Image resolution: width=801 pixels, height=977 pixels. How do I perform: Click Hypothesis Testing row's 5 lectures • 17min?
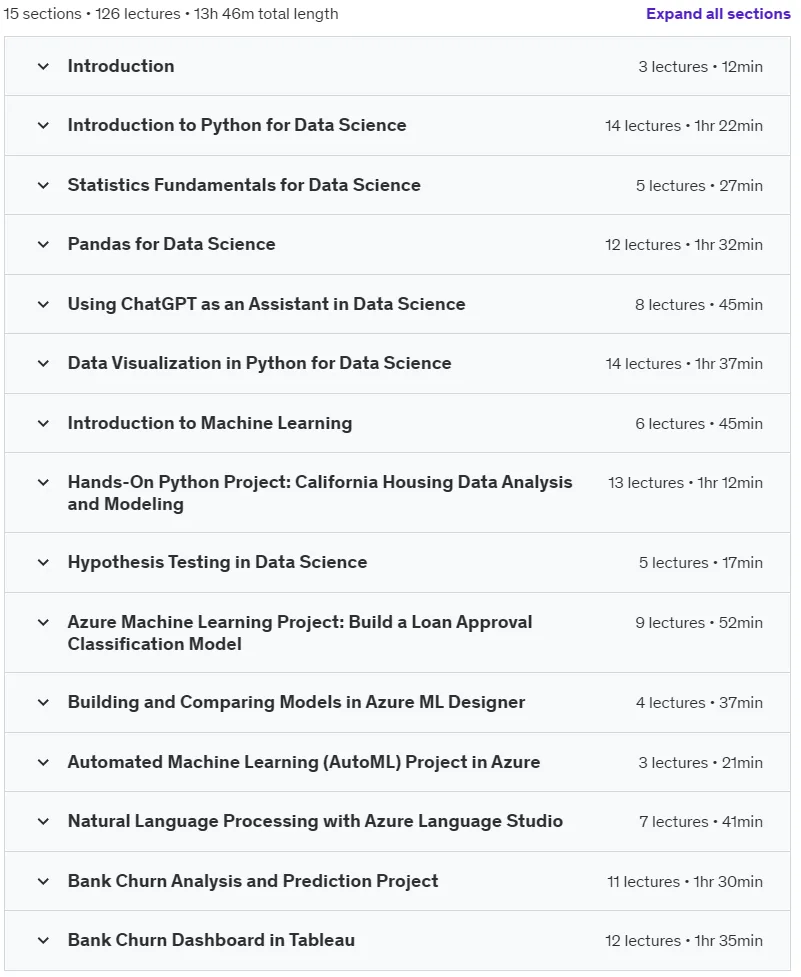click(701, 563)
